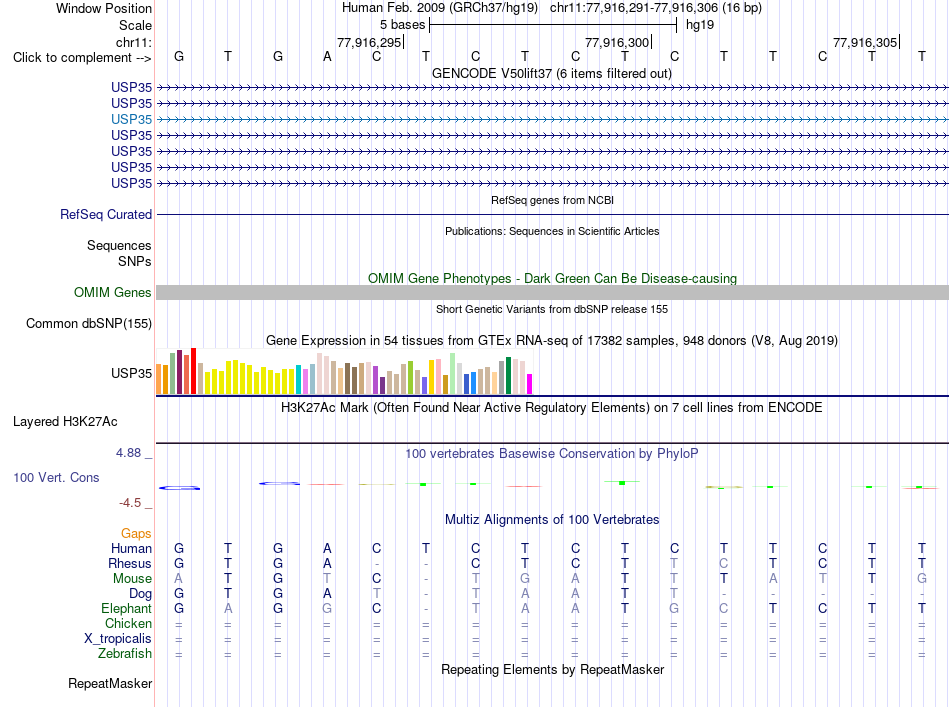Click the Layered H3K27Ac track label
This screenshot has height=707, width=950.
point(65,422)
